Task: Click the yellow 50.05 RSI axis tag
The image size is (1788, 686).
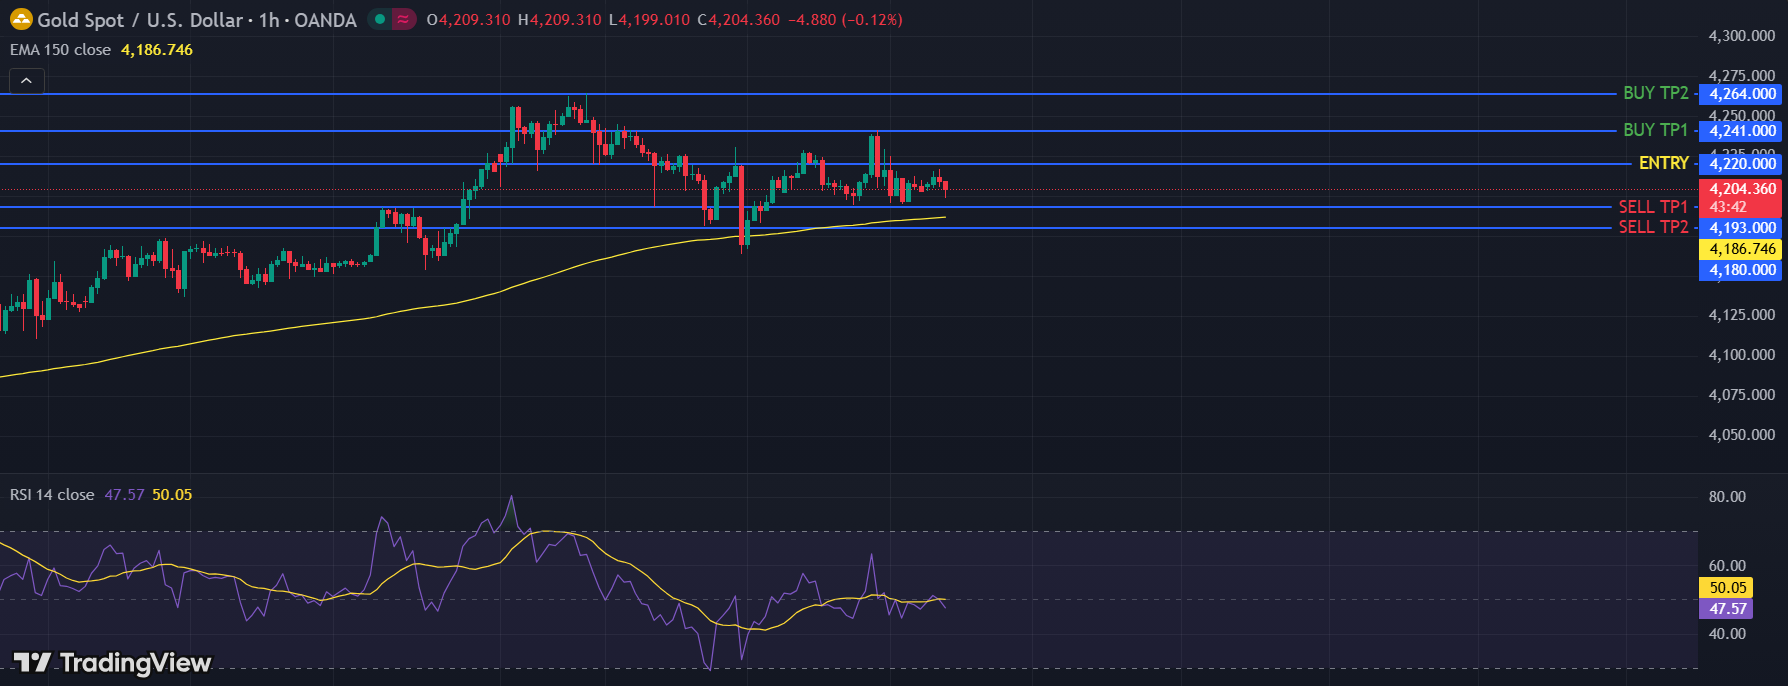Action: coord(1726,588)
